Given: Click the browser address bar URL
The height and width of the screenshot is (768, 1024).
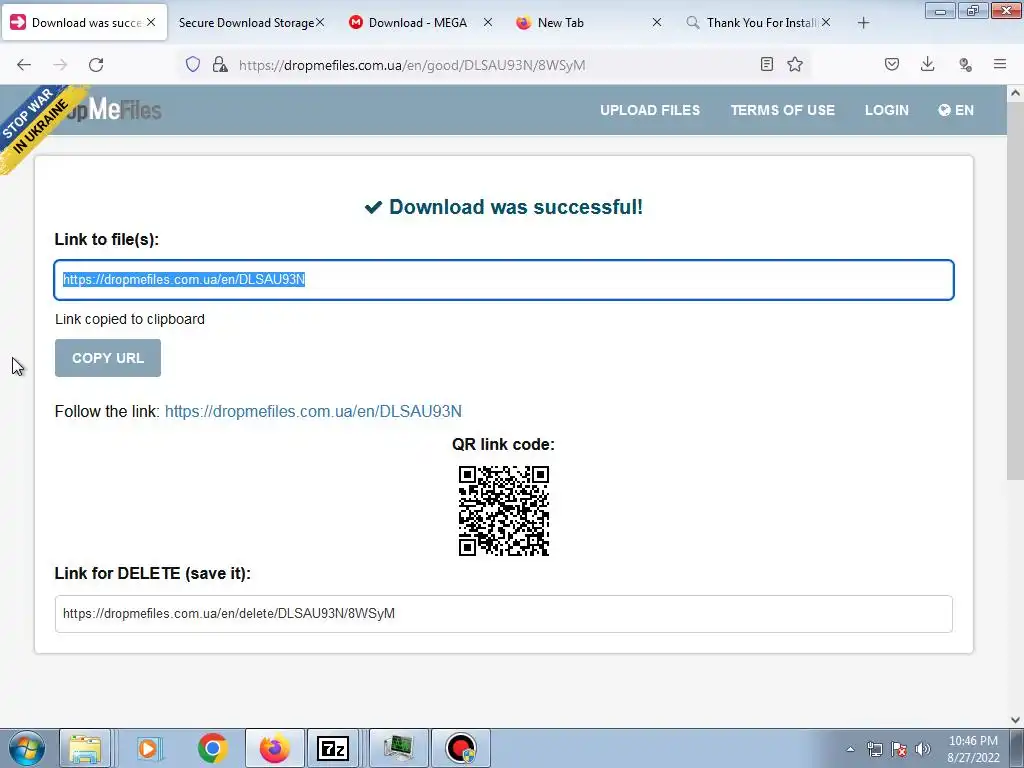Looking at the screenshot, I should pos(412,65).
